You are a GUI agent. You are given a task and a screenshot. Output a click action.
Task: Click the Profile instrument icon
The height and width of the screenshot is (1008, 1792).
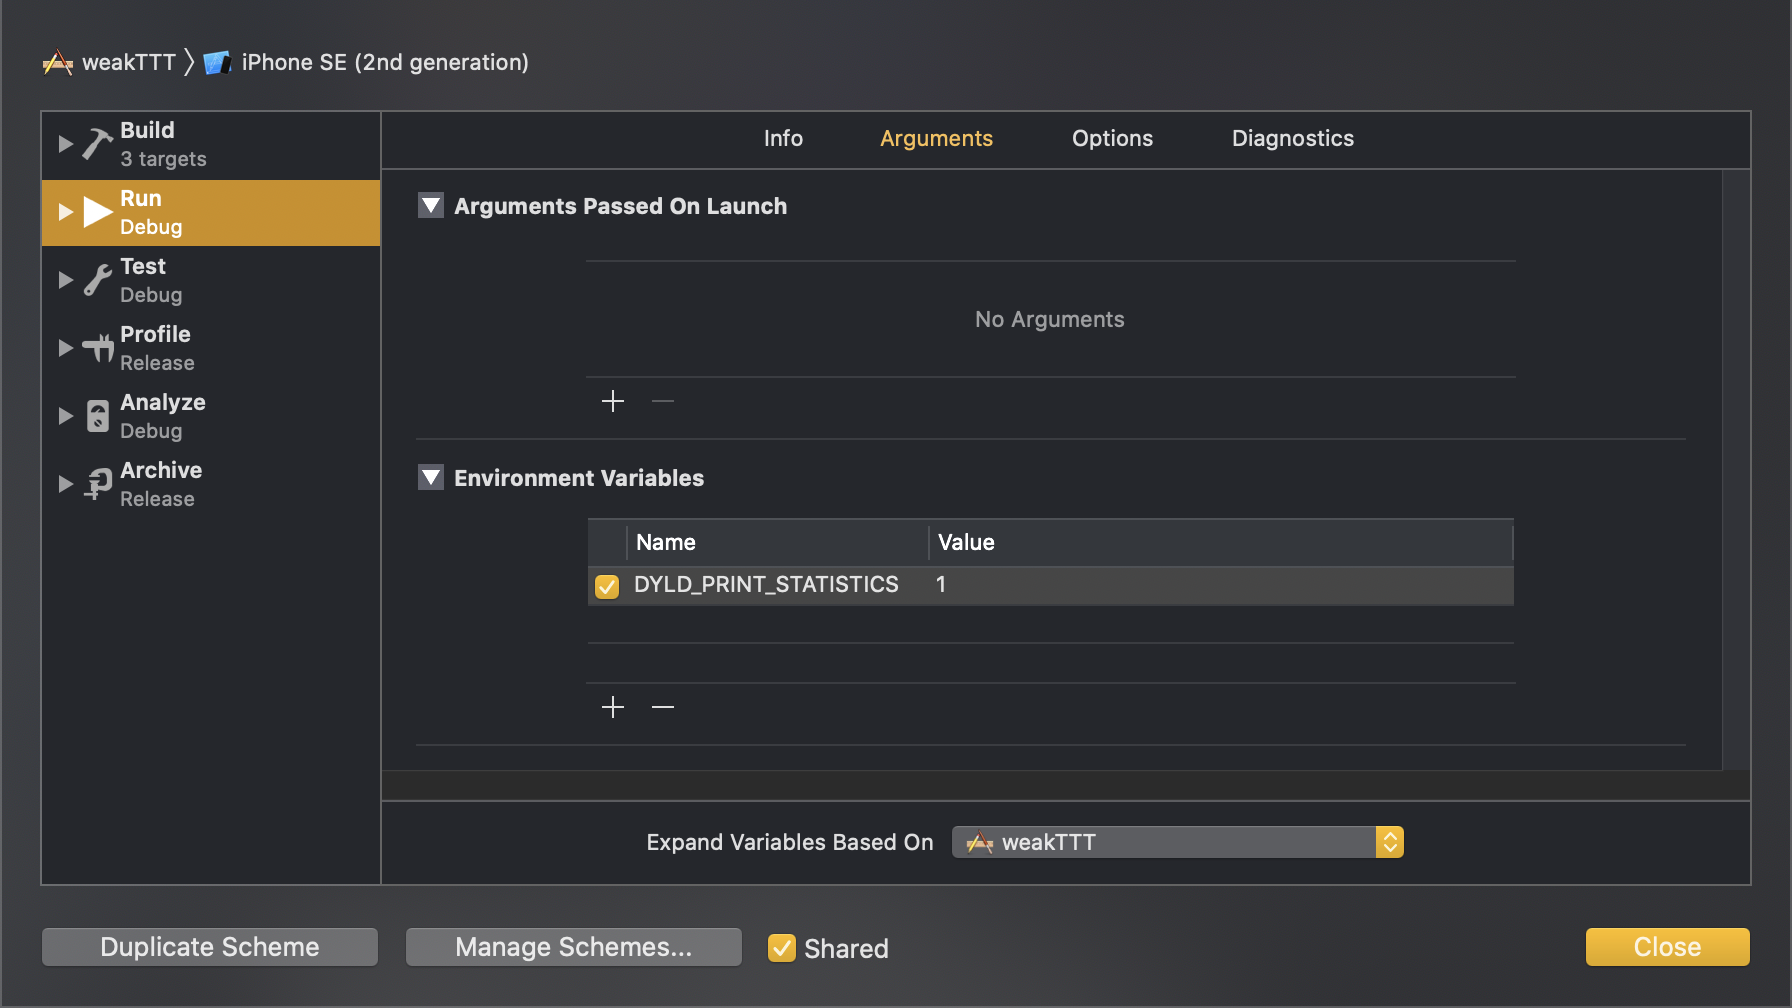point(97,348)
